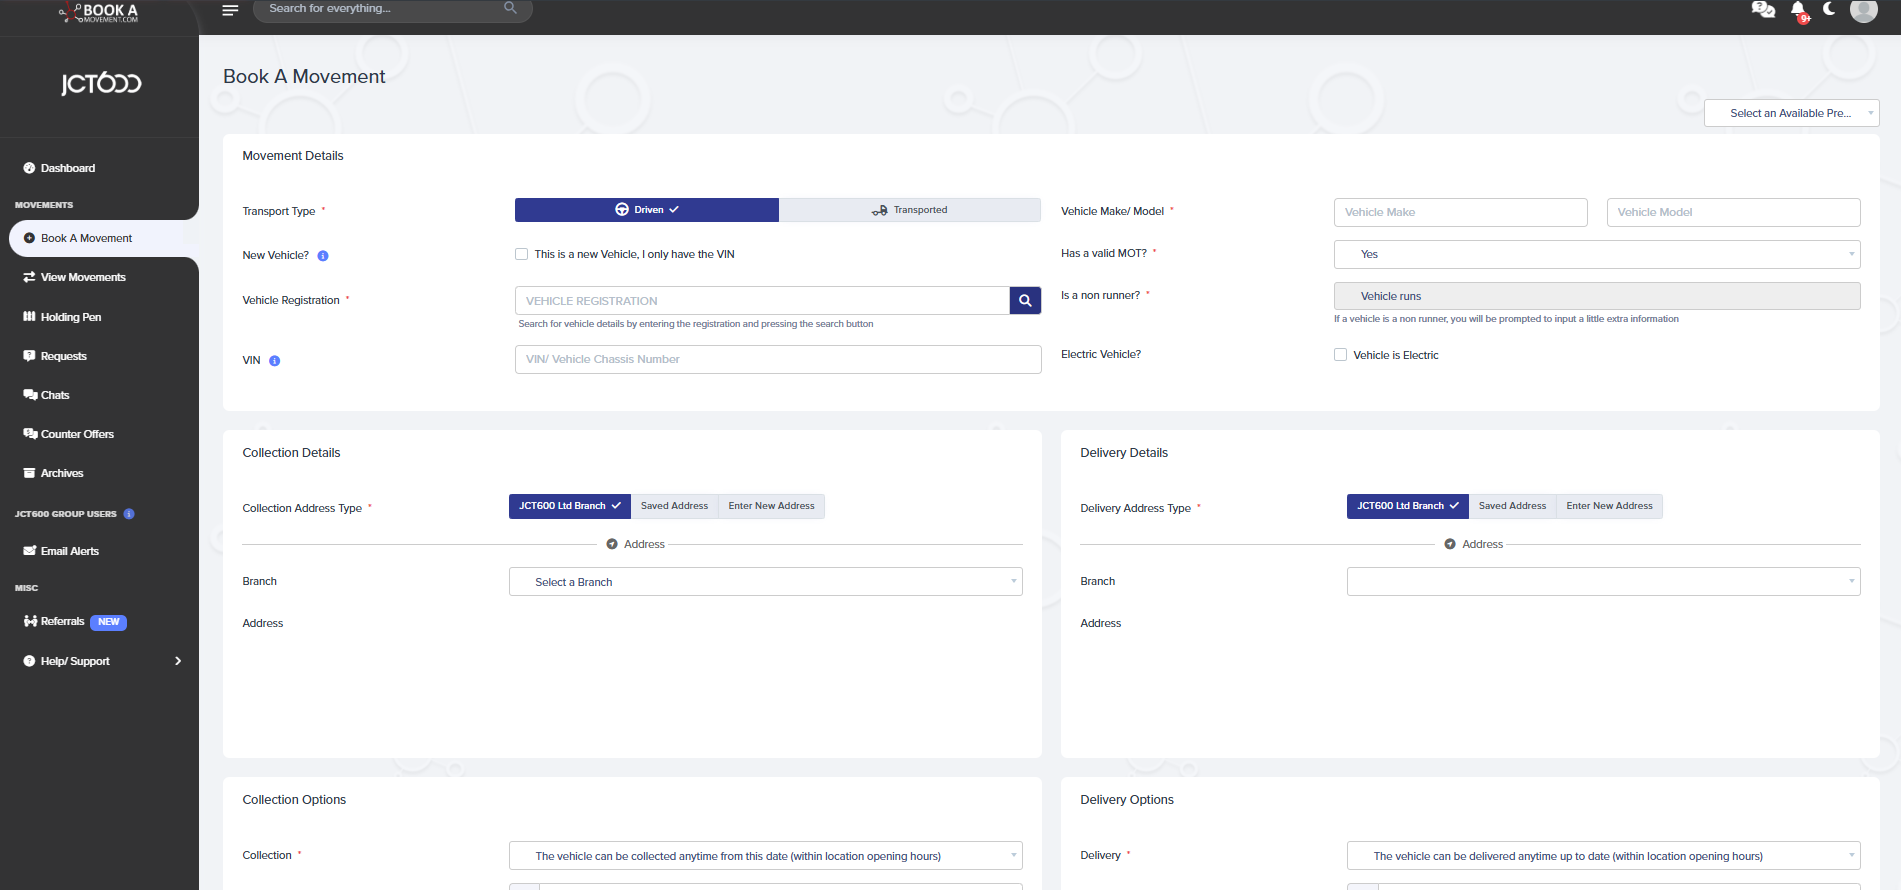Select Enter New Address for delivery

pyautogui.click(x=1609, y=506)
